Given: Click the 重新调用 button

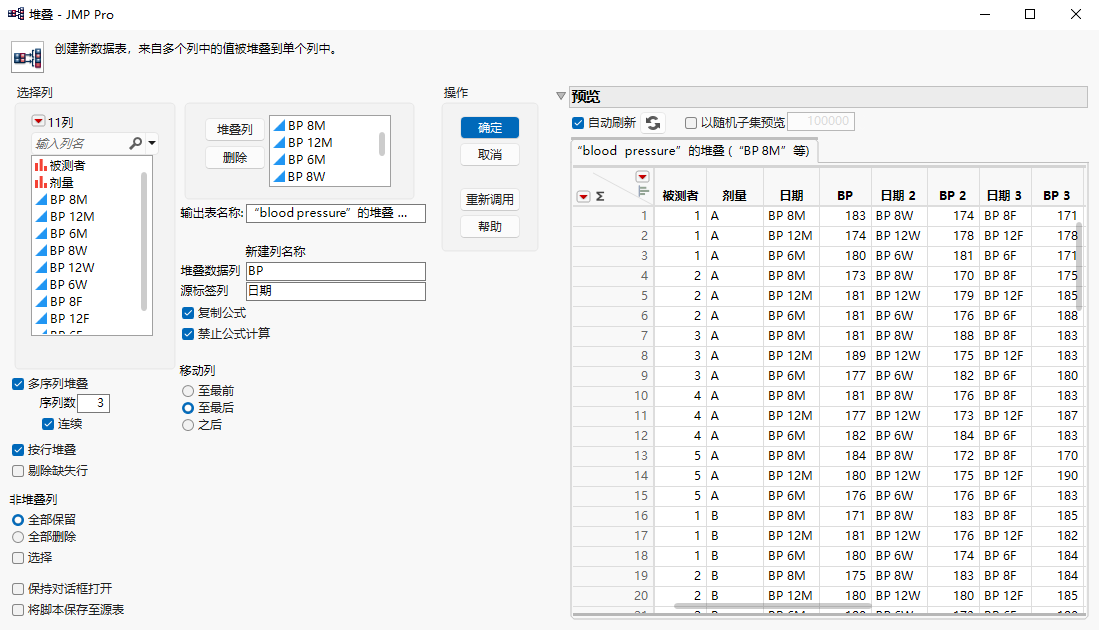Looking at the screenshot, I should point(490,200).
